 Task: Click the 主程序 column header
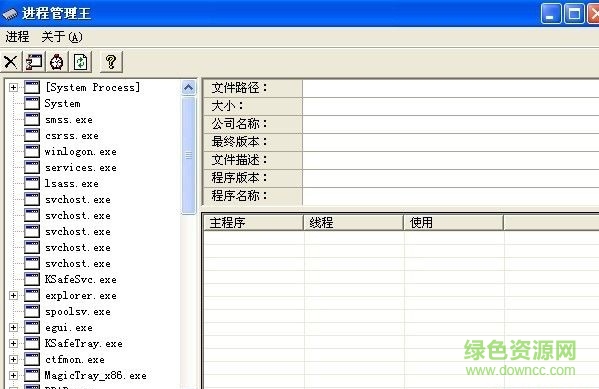[253, 222]
